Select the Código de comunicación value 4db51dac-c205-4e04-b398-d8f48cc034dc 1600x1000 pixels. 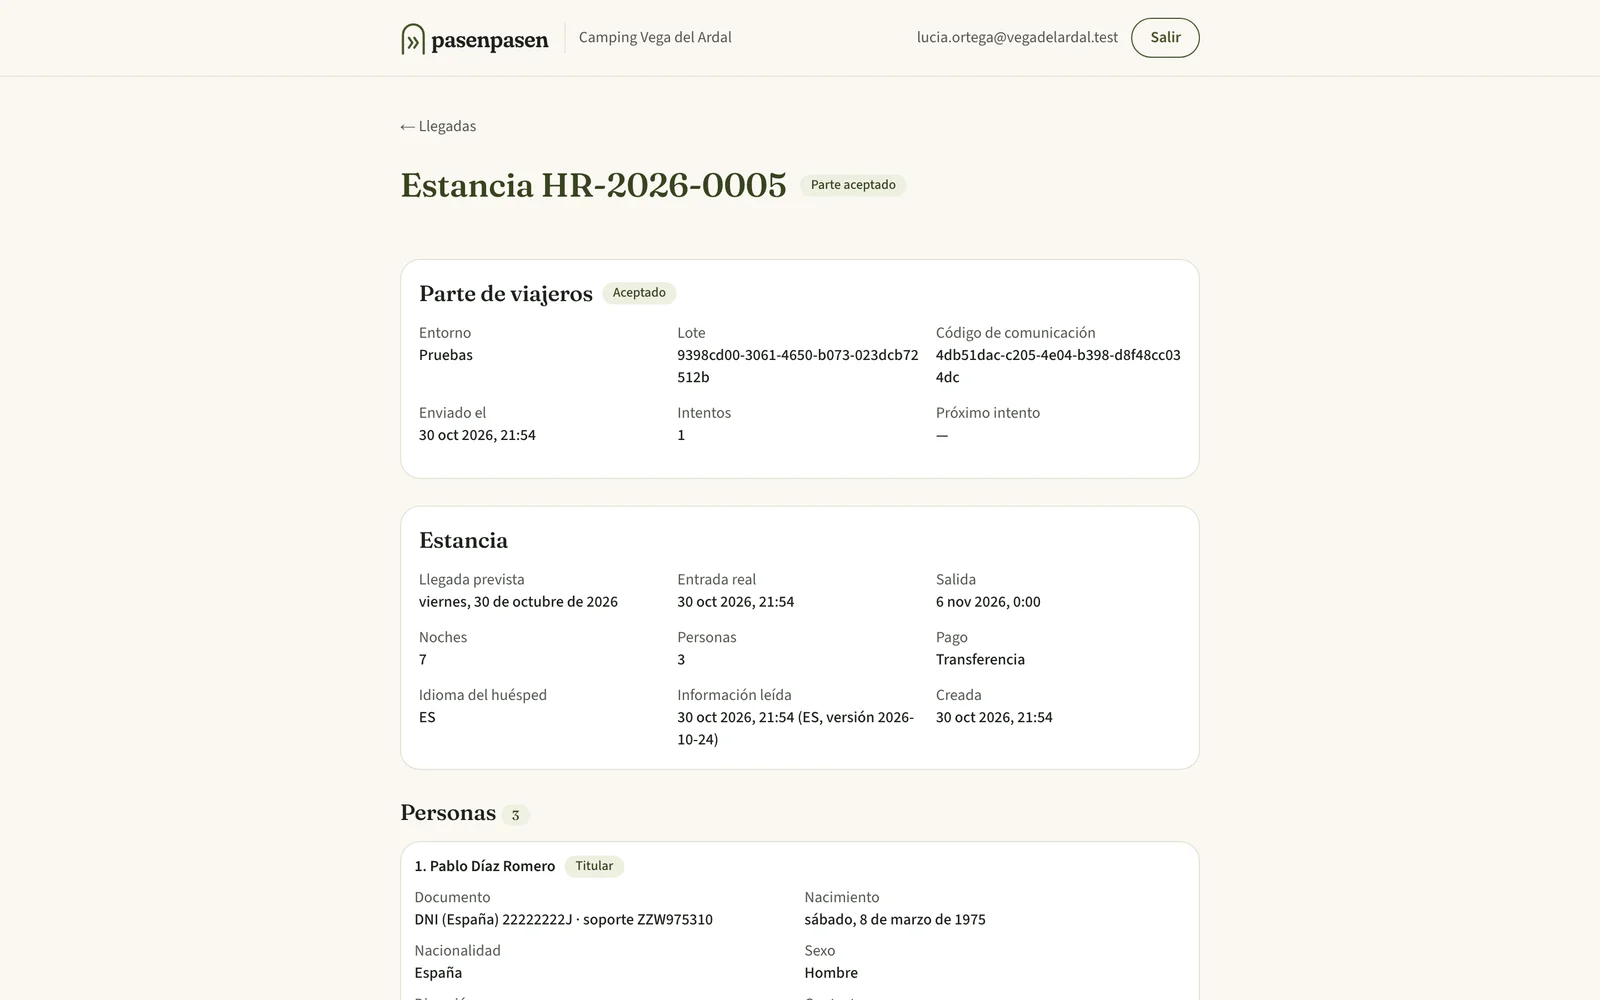[x=1058, y=366]
